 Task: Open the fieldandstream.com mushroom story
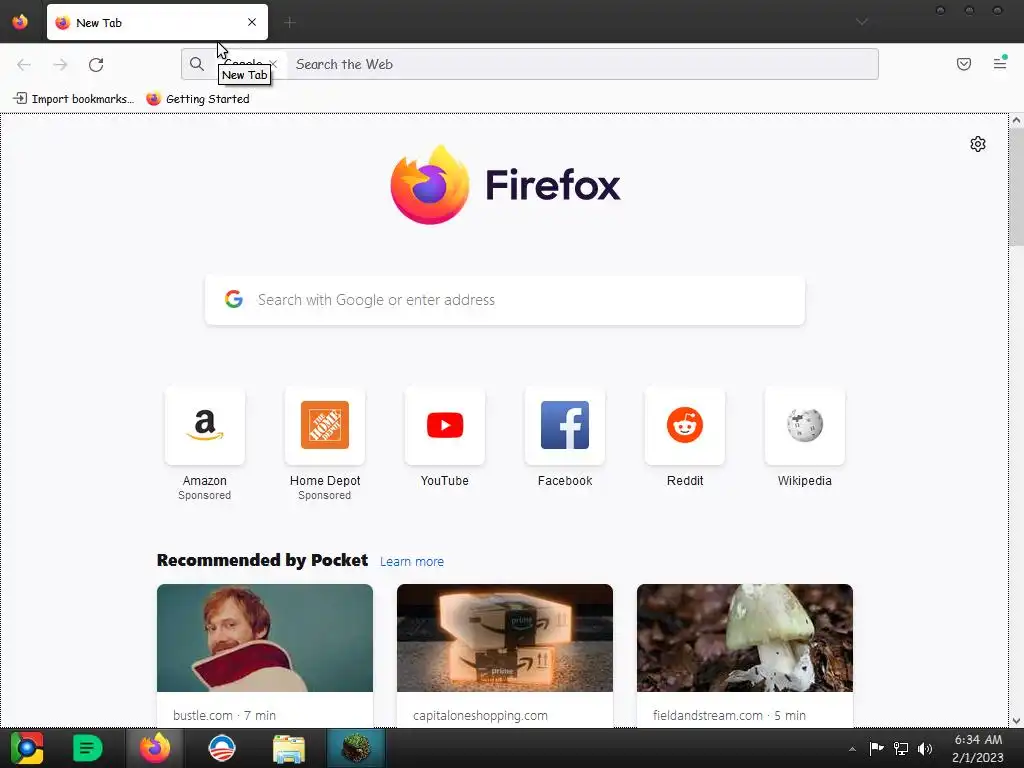click(744, 638)
